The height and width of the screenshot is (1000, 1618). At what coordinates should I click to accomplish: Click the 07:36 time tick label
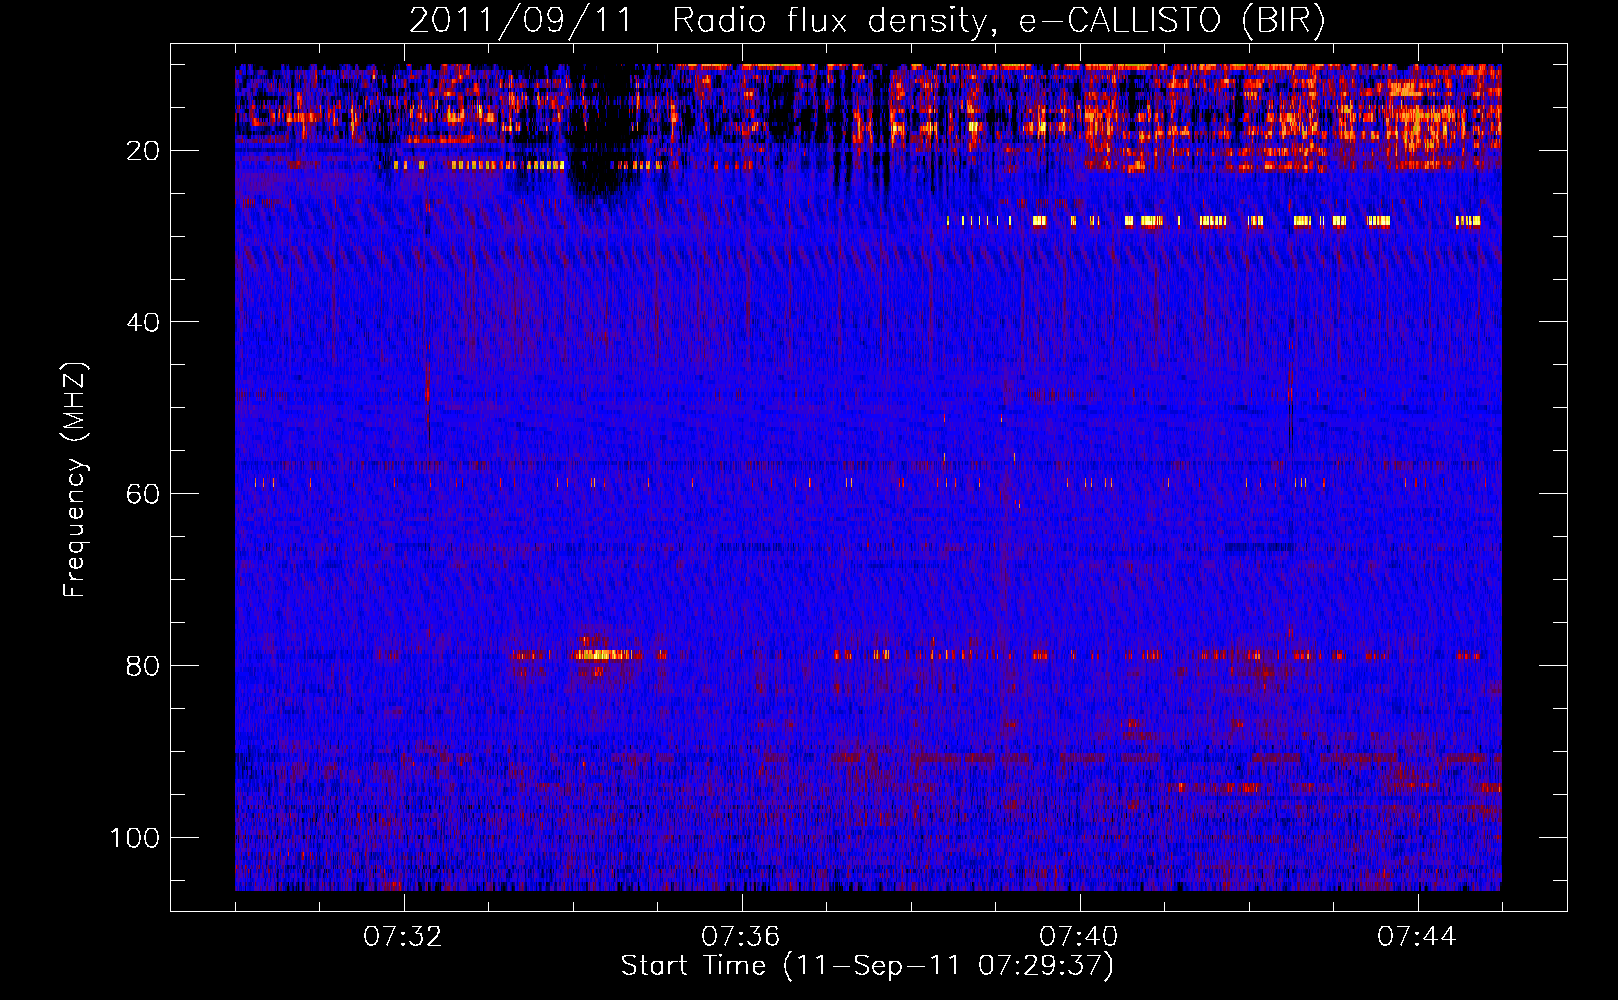click(x=741, y=937)
